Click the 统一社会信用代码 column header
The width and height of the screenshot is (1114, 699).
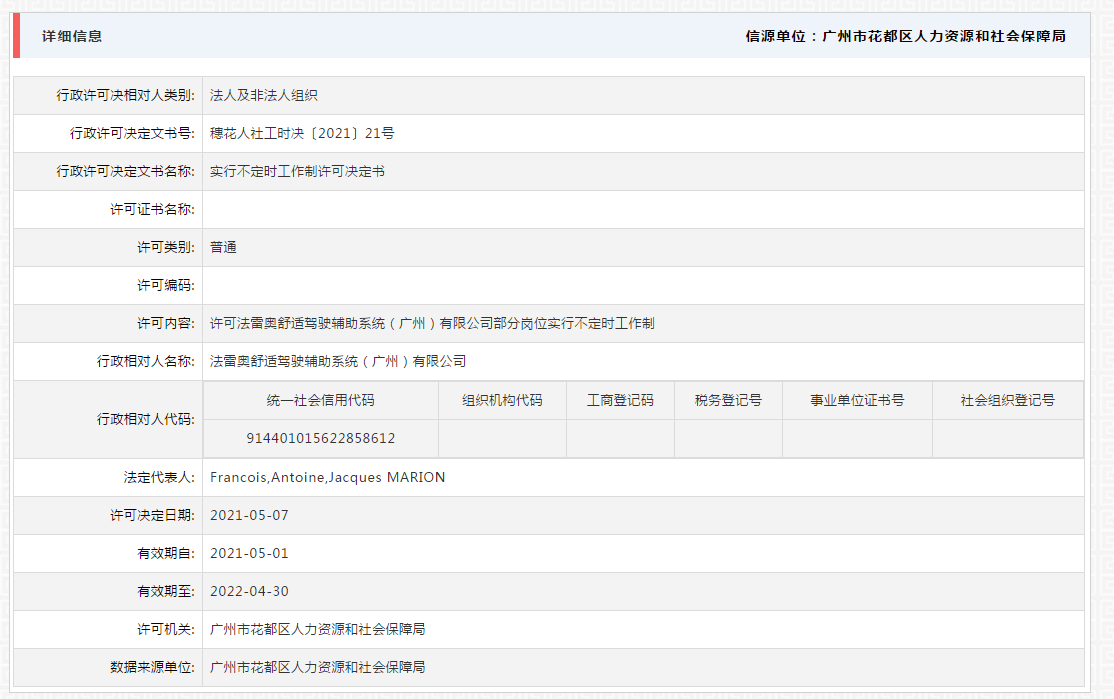320,401
